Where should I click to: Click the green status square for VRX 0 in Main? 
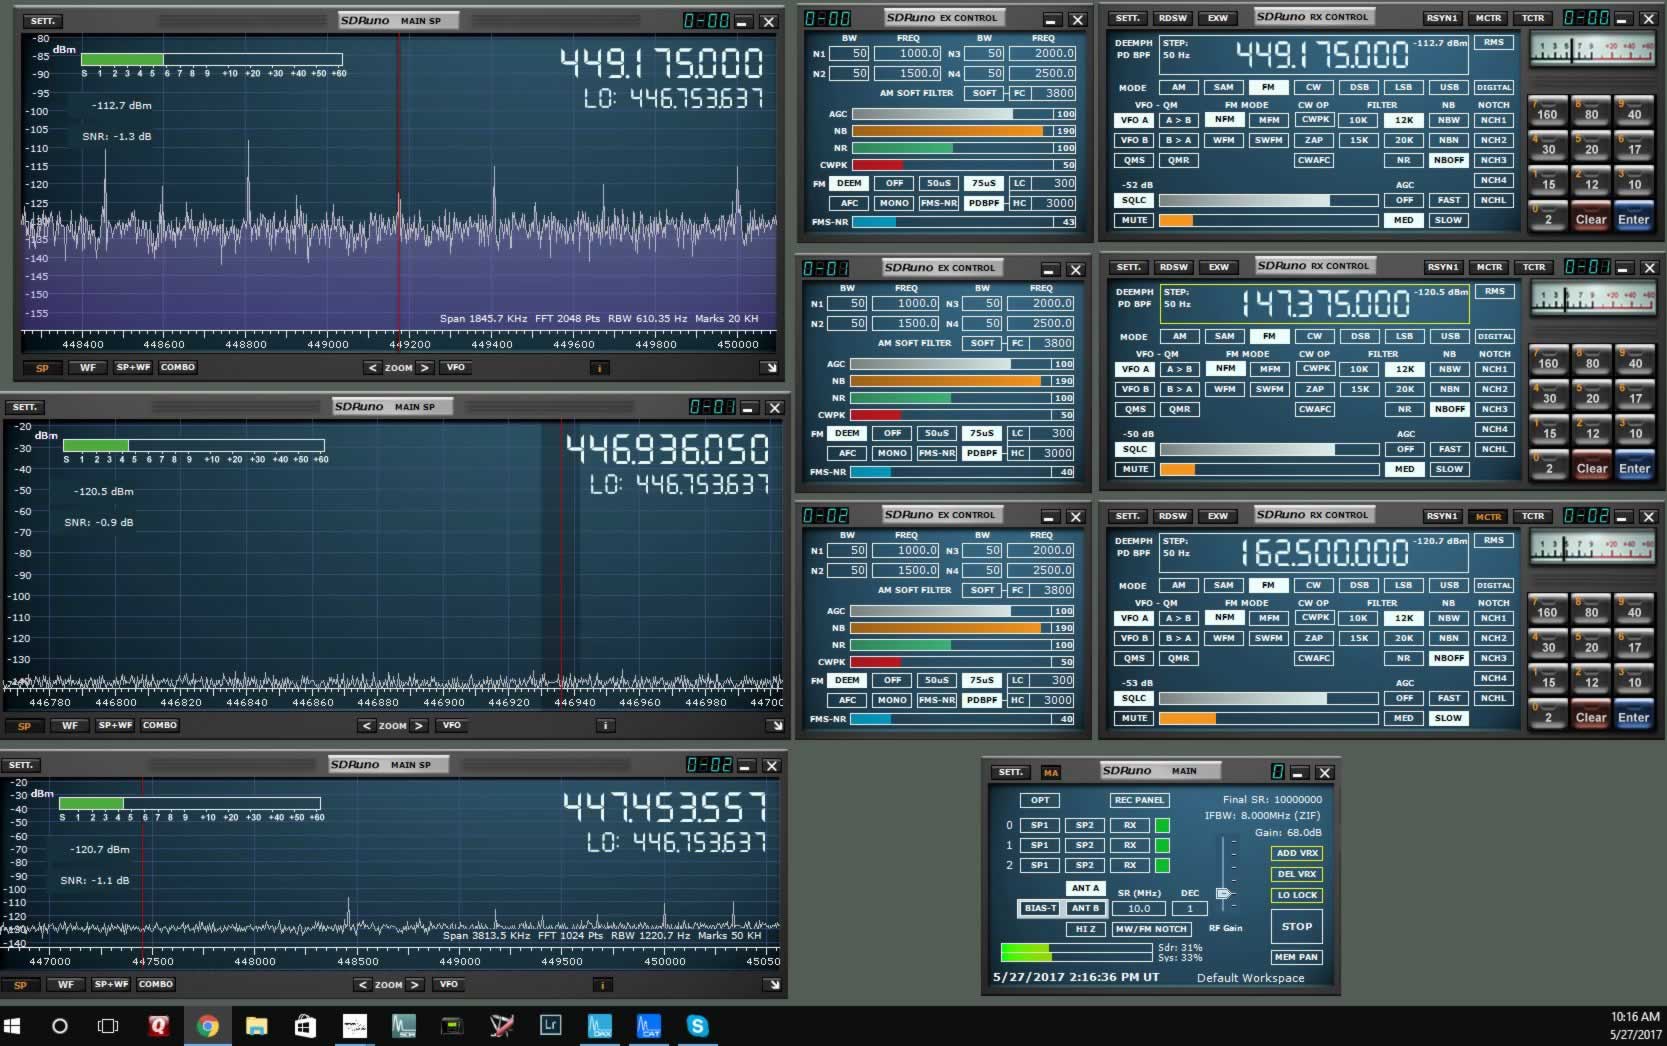(x=1162, y=826)
